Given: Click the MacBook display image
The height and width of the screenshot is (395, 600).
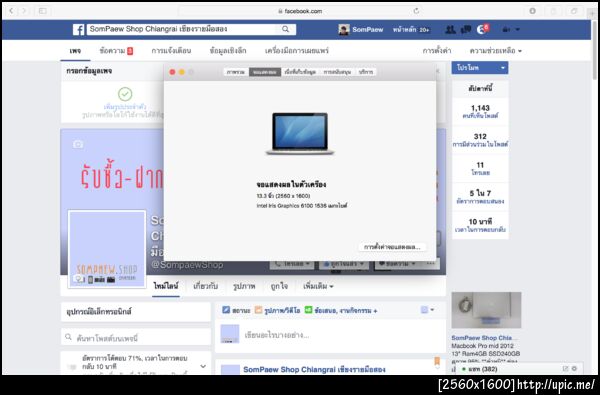Looking at the screenshot, I should 300,134.
